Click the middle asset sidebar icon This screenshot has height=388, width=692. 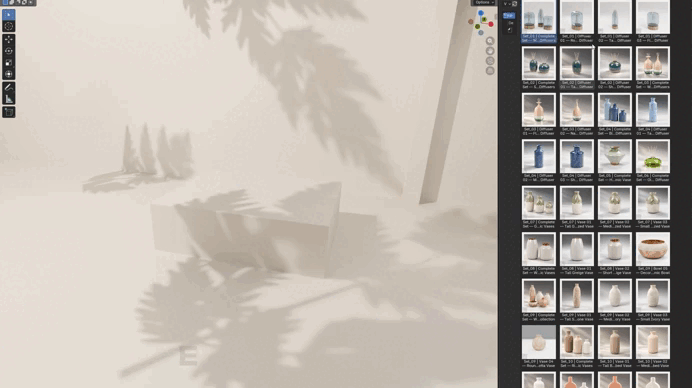click(x=510, y=23)
